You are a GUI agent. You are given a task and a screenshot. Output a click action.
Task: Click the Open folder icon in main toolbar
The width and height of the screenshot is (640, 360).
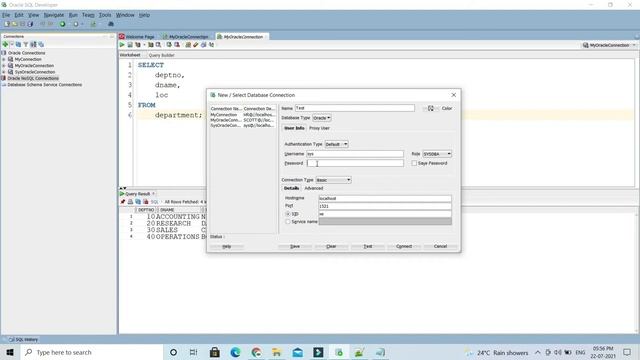click(x=14, y=24)
